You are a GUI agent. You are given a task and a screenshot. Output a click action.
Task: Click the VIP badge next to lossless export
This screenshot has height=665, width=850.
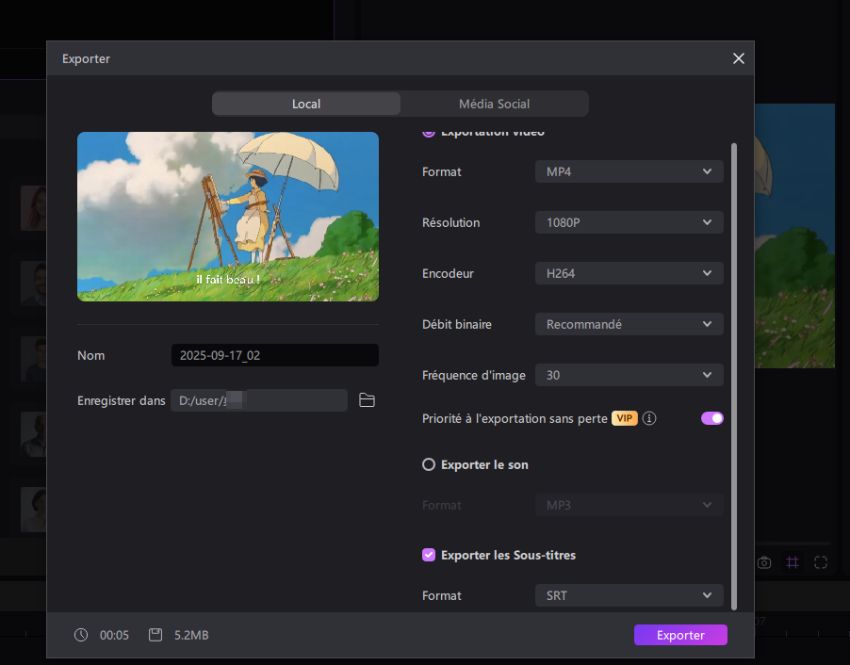click(x=624, y=418)
